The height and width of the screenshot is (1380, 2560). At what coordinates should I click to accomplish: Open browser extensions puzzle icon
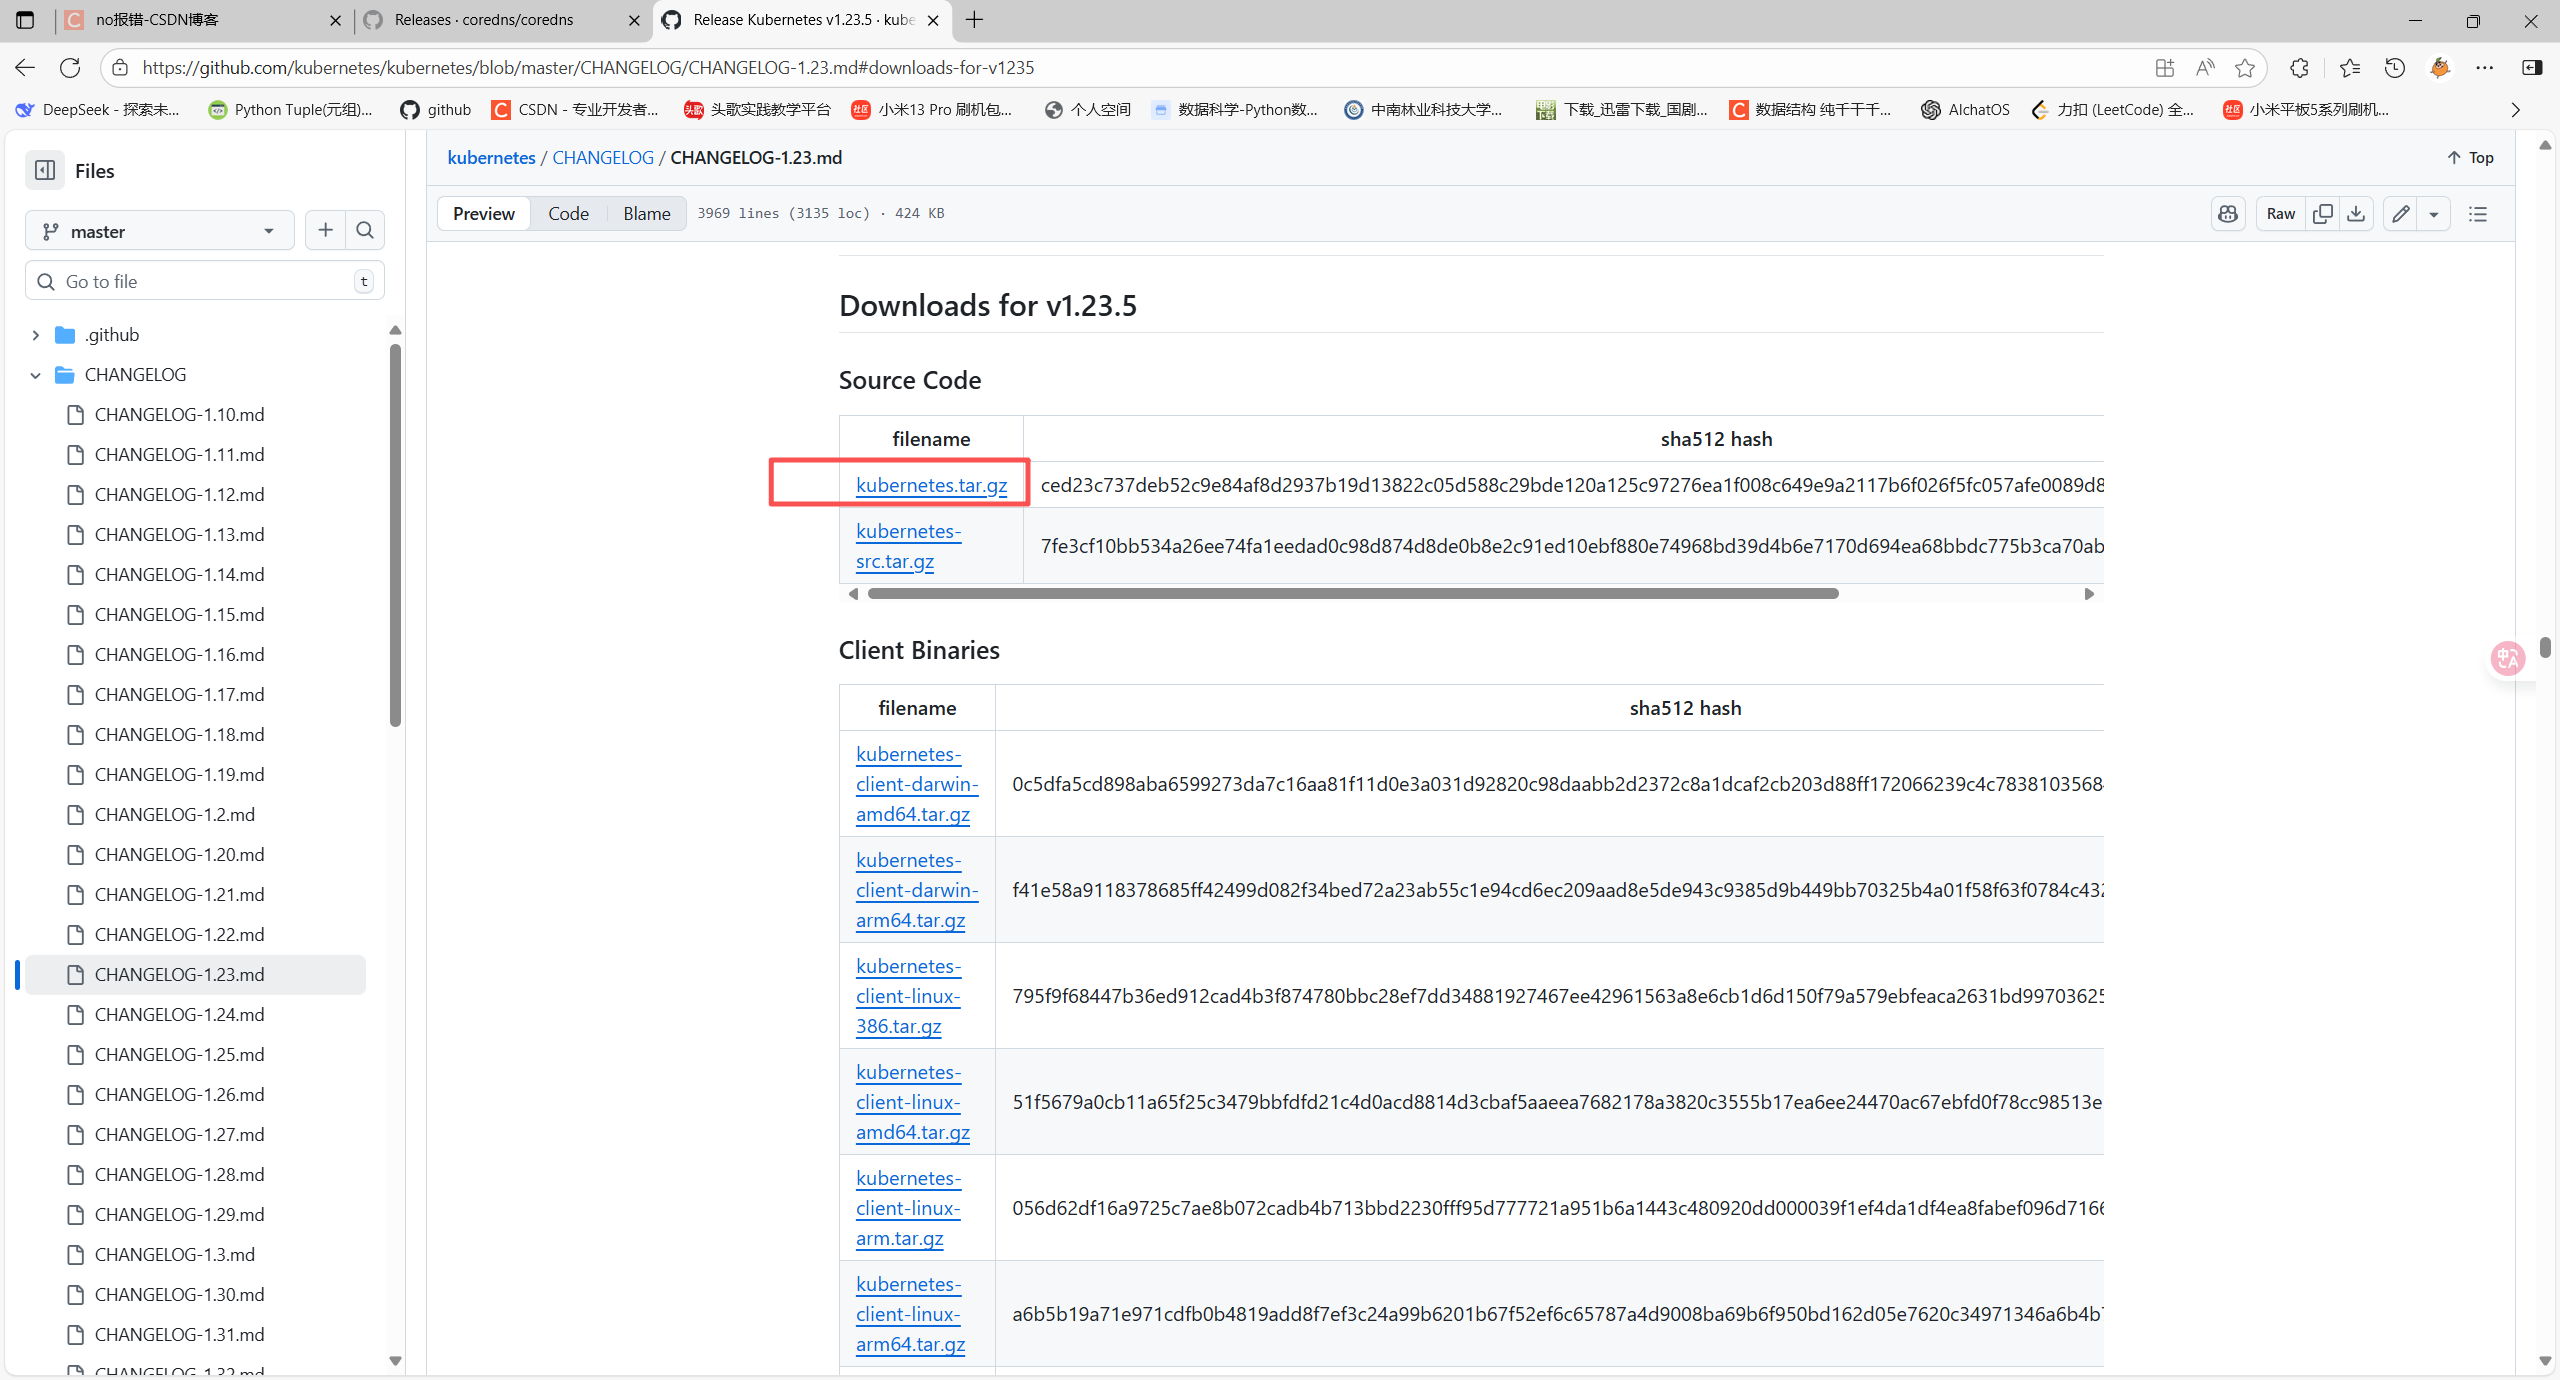click(x=2299, y=67)
